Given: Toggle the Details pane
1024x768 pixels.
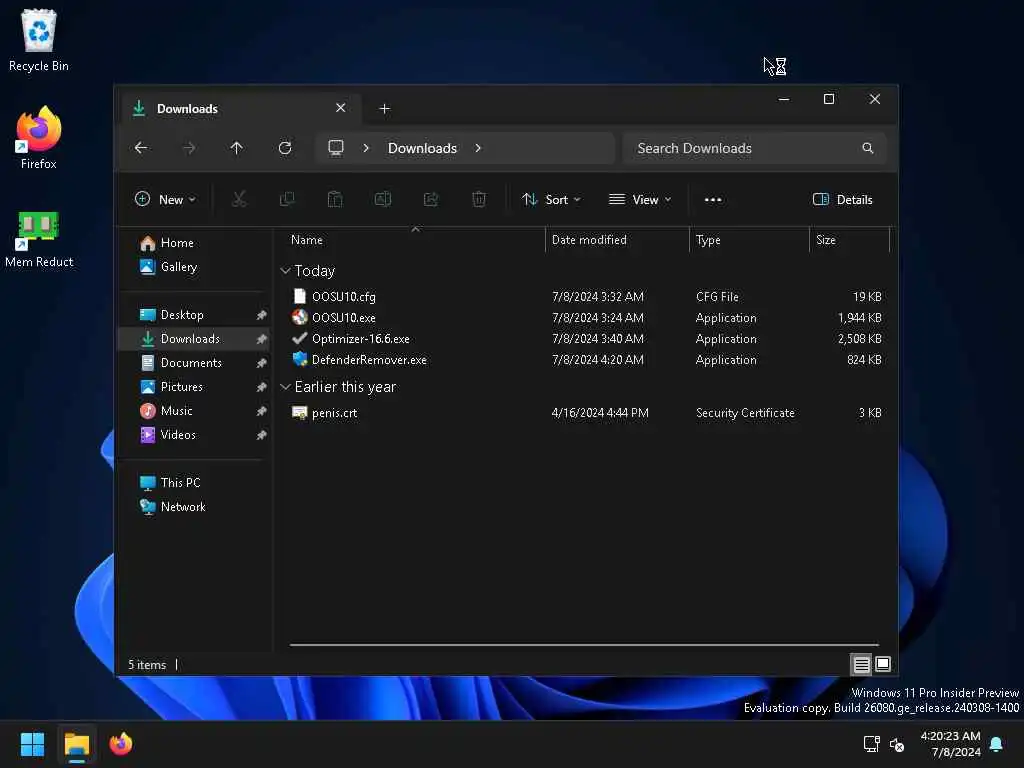Looking at the screenshot, I should click(842, 199).
